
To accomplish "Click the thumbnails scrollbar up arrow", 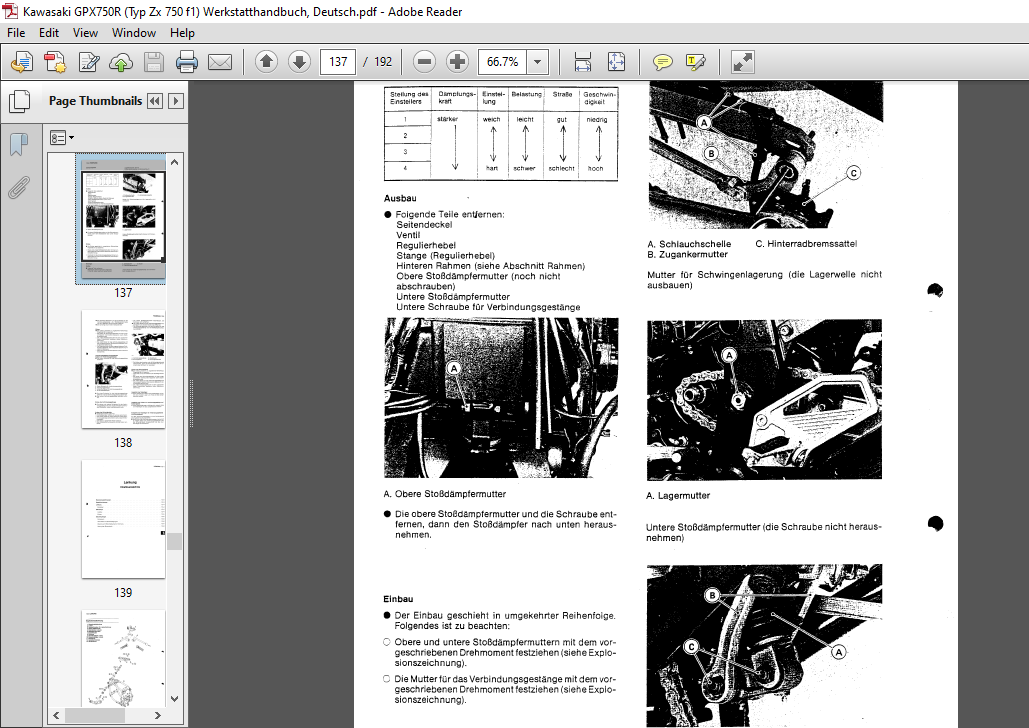I will pos(175,161).
